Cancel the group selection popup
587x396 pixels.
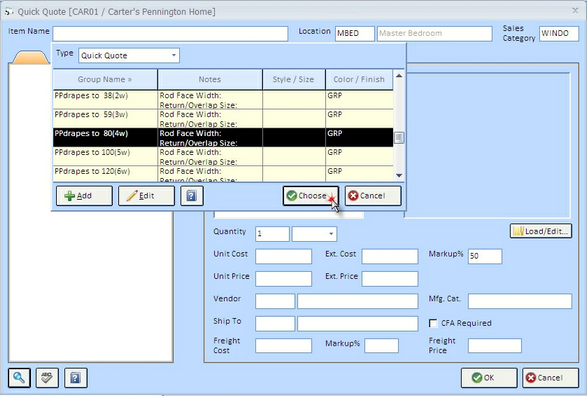373,196
